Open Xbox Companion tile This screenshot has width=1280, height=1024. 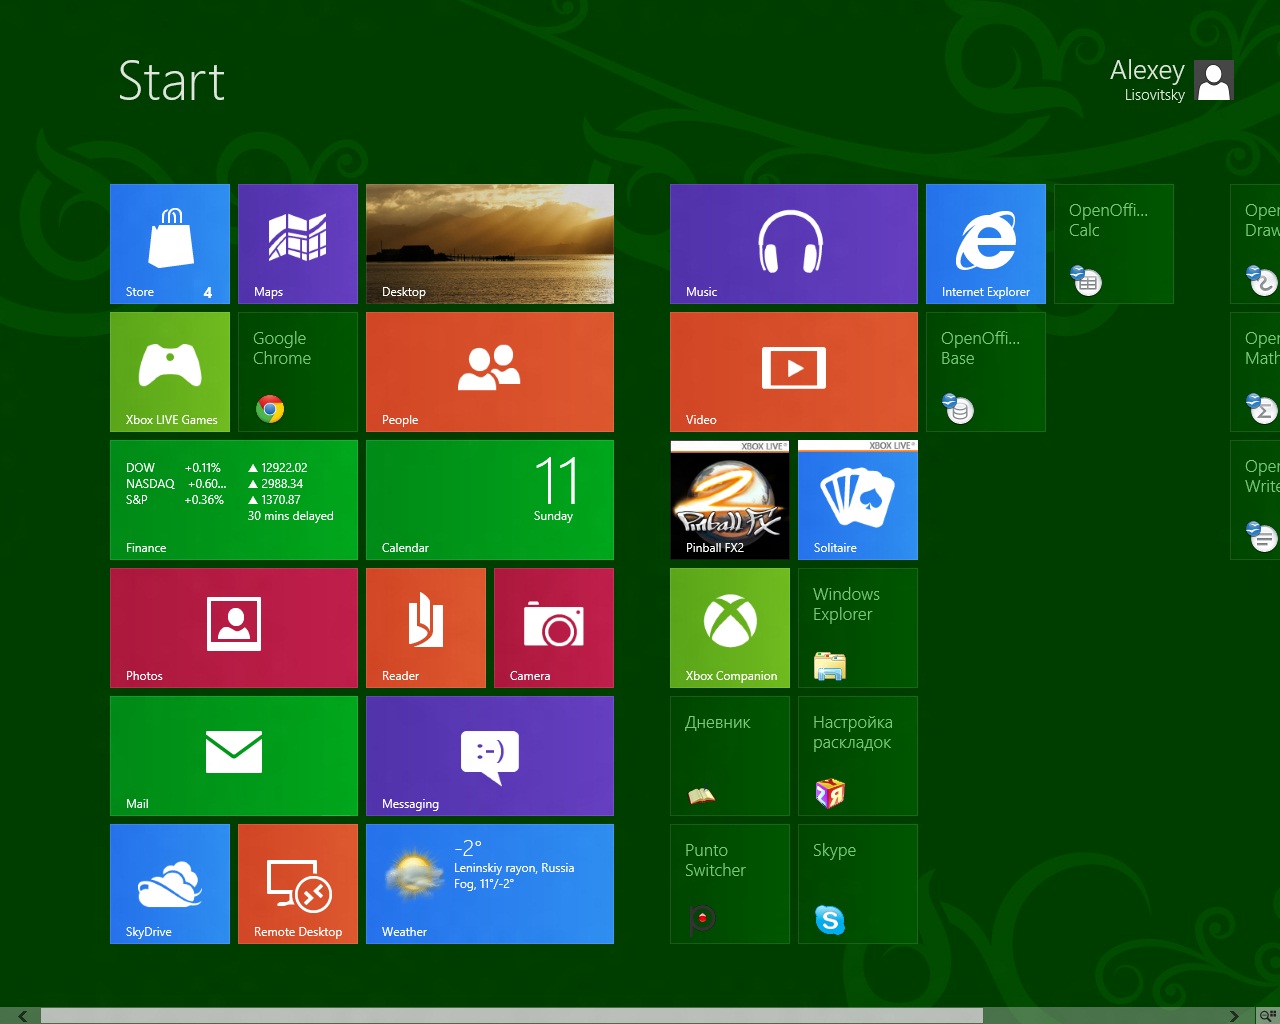[x=730, y=628]
